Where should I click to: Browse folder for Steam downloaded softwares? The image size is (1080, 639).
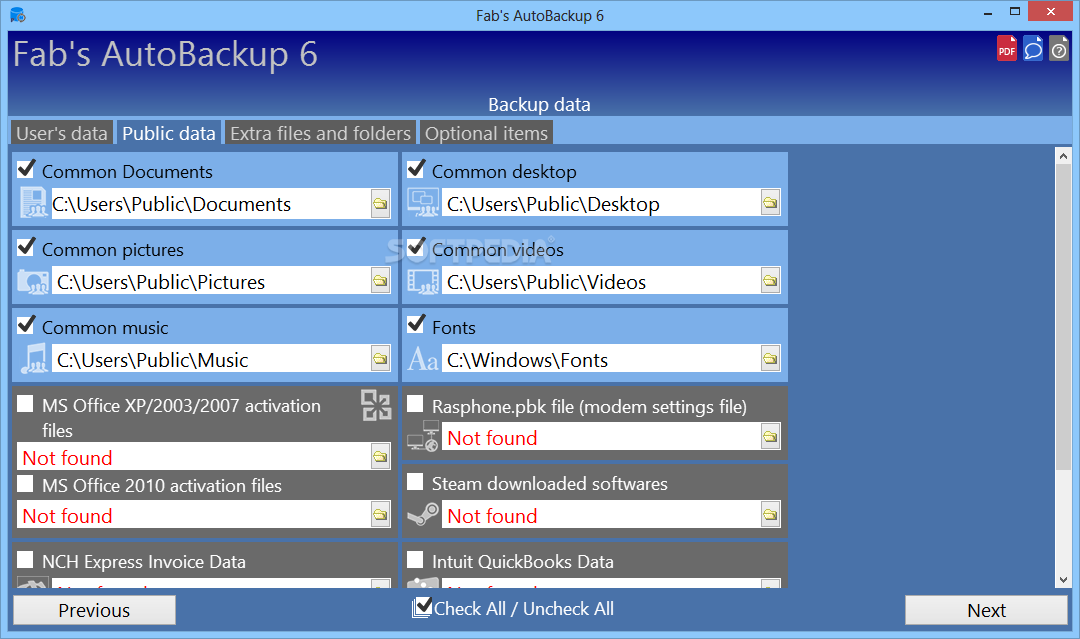pos(770,514)
